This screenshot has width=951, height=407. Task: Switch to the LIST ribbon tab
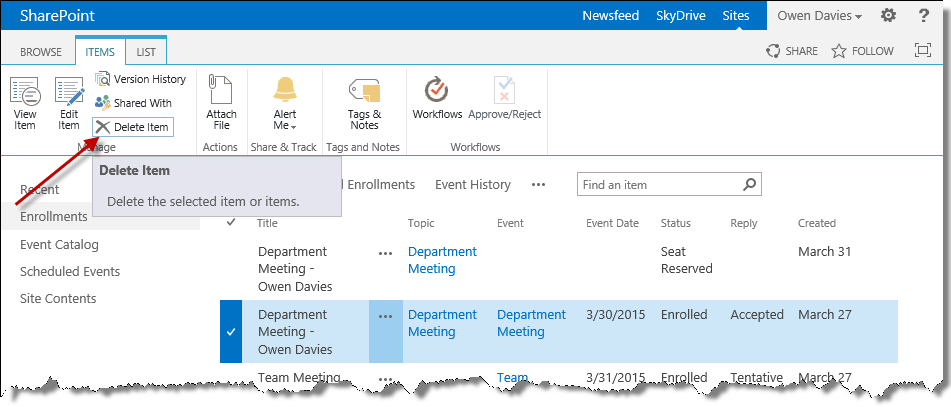point(146,51)
